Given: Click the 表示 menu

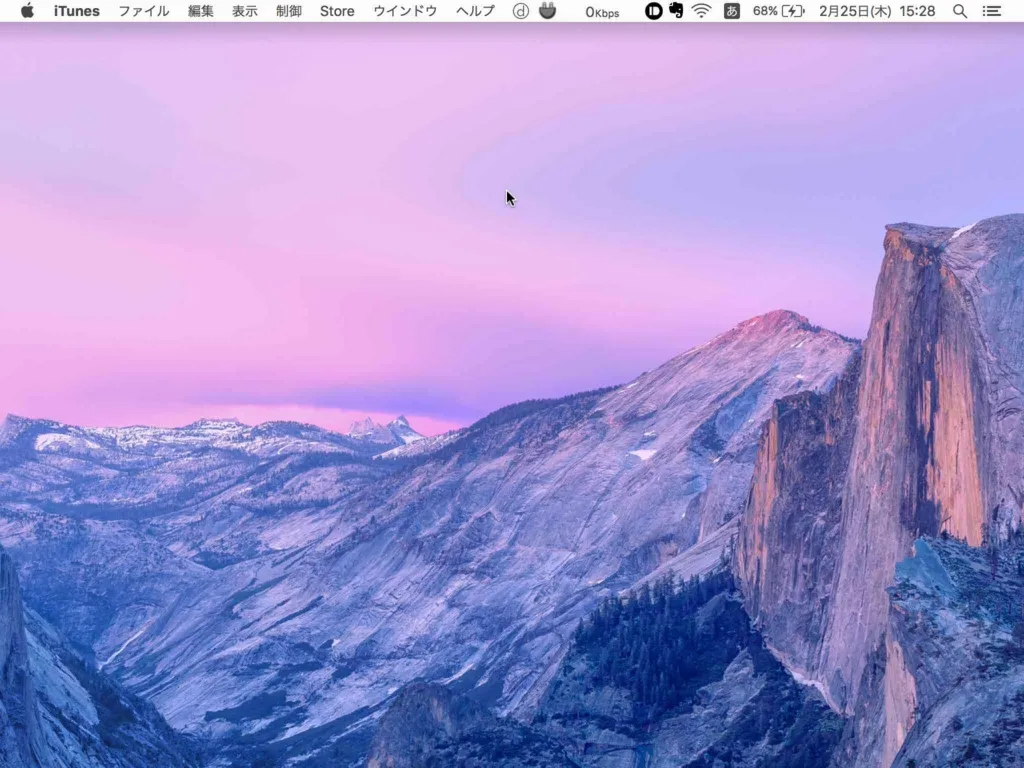Looking at the screenshot, I should [245, 11].
